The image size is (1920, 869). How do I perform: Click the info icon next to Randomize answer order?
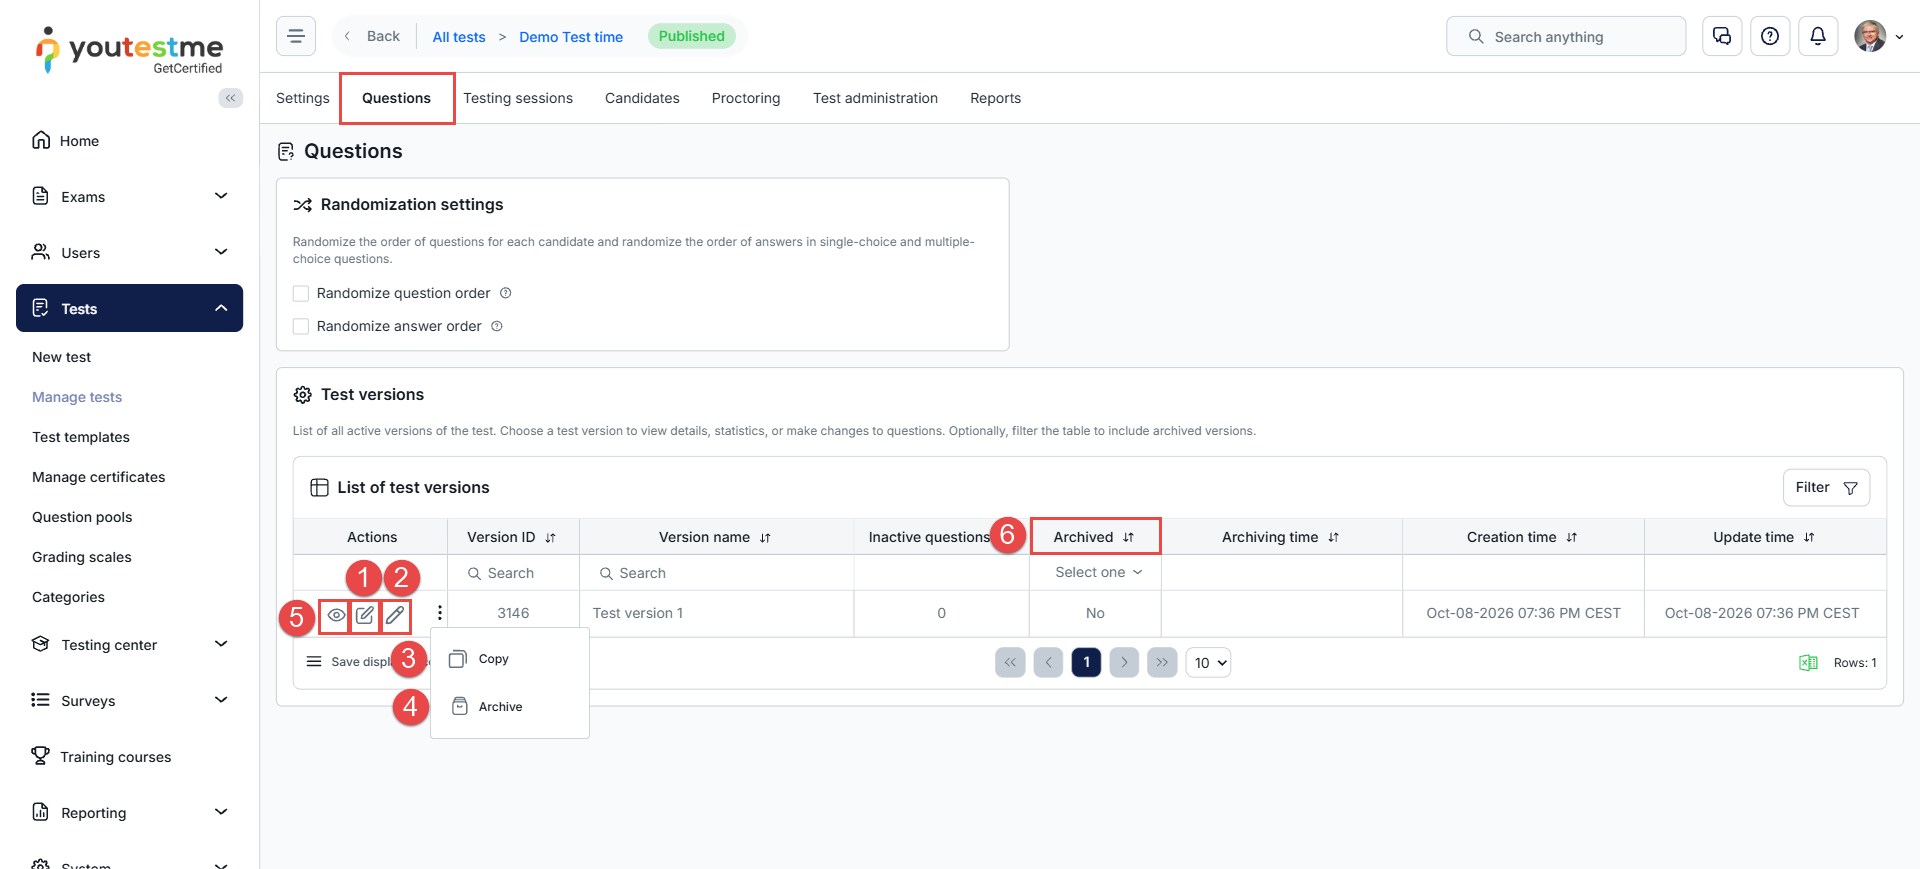[x=497, y=326]
